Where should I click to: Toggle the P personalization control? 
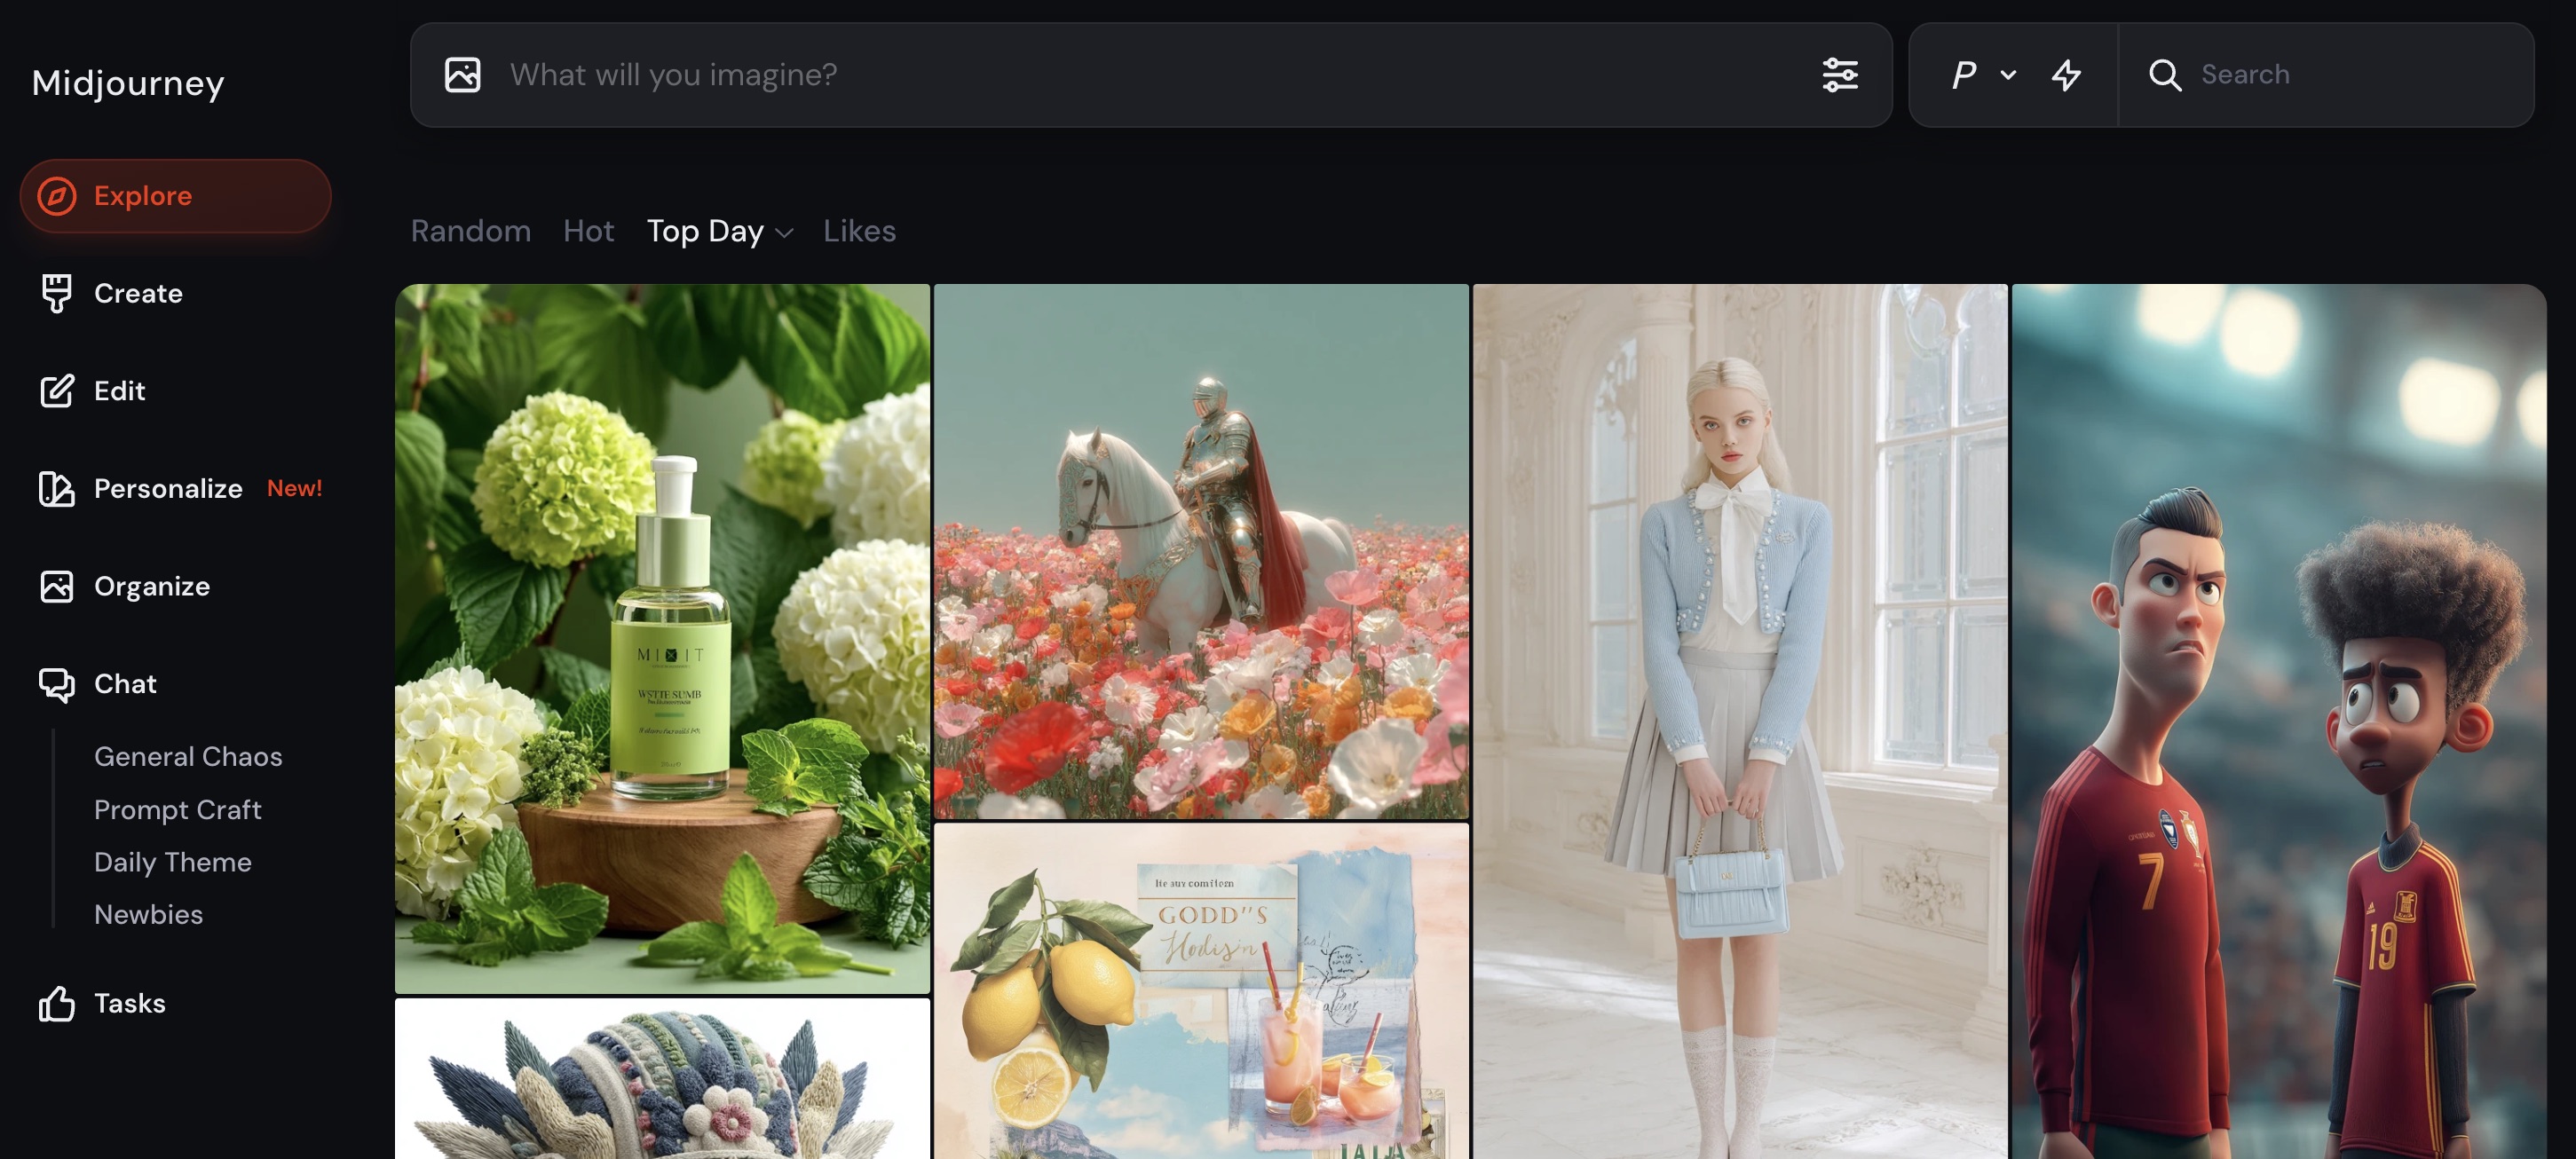coord(1963,74)
